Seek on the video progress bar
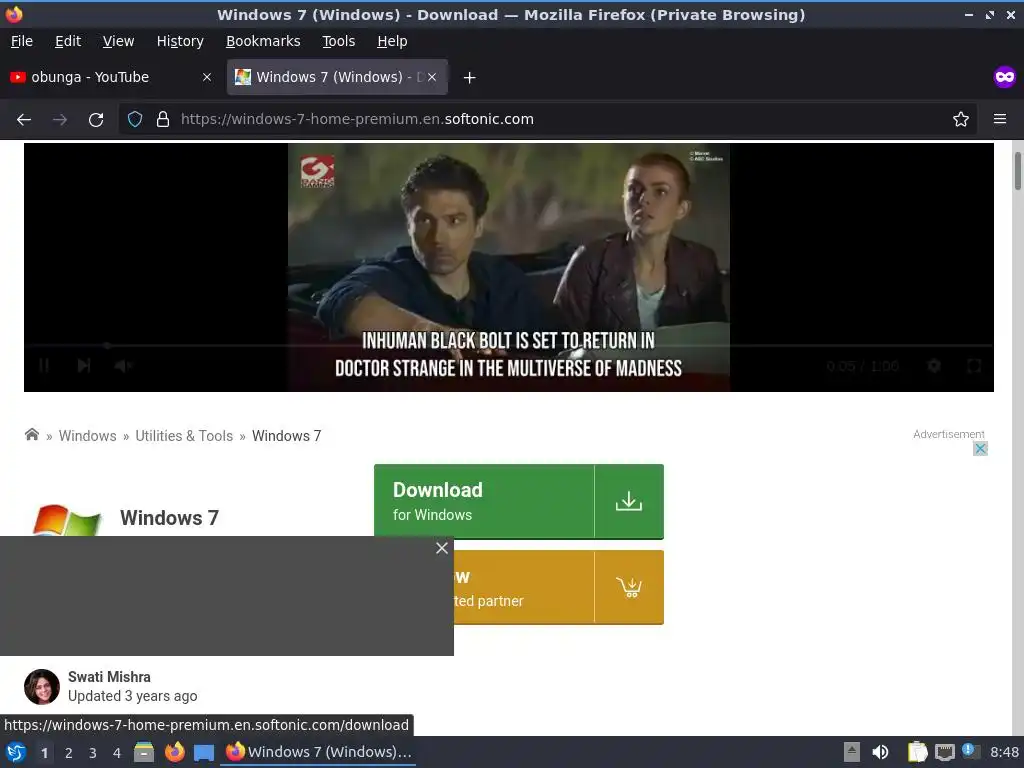Image resolution: width=1024 pixels, height=768 pixels. [509, 345]
